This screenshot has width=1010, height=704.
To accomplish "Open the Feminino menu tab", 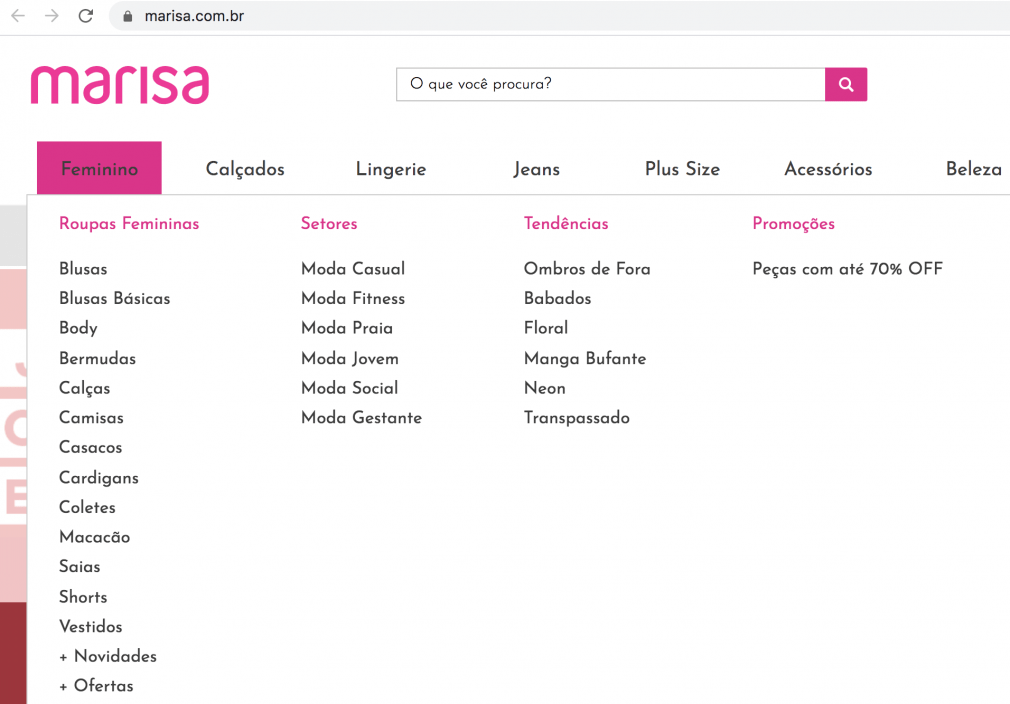I will pyautogui.click(x=99, y=168).
